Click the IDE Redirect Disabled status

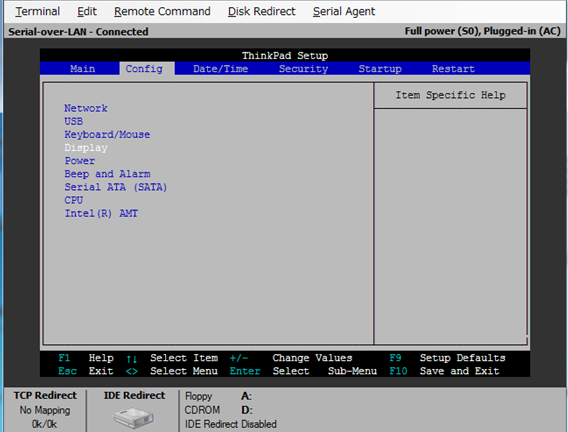tap(231, 424)
